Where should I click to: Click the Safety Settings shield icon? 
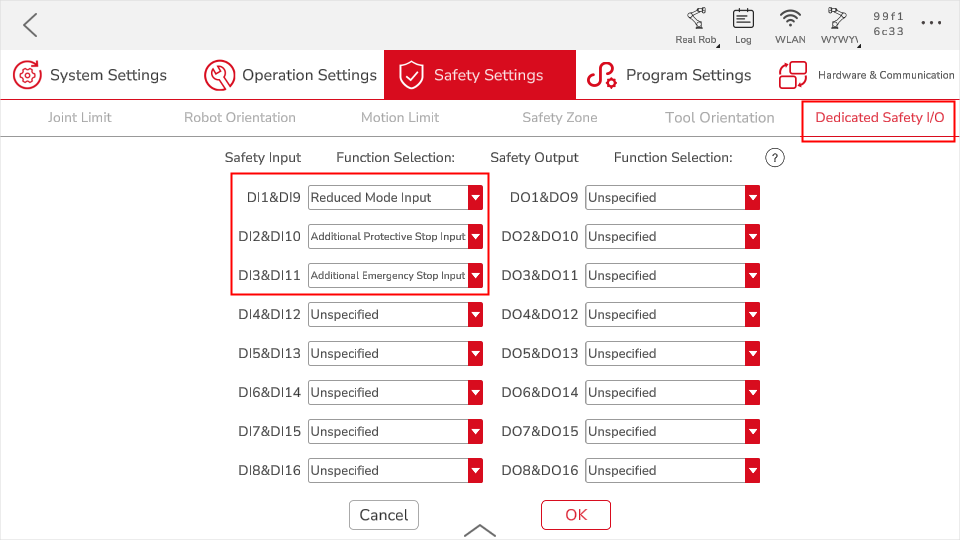pyautogui.click(x=411, y=75)
